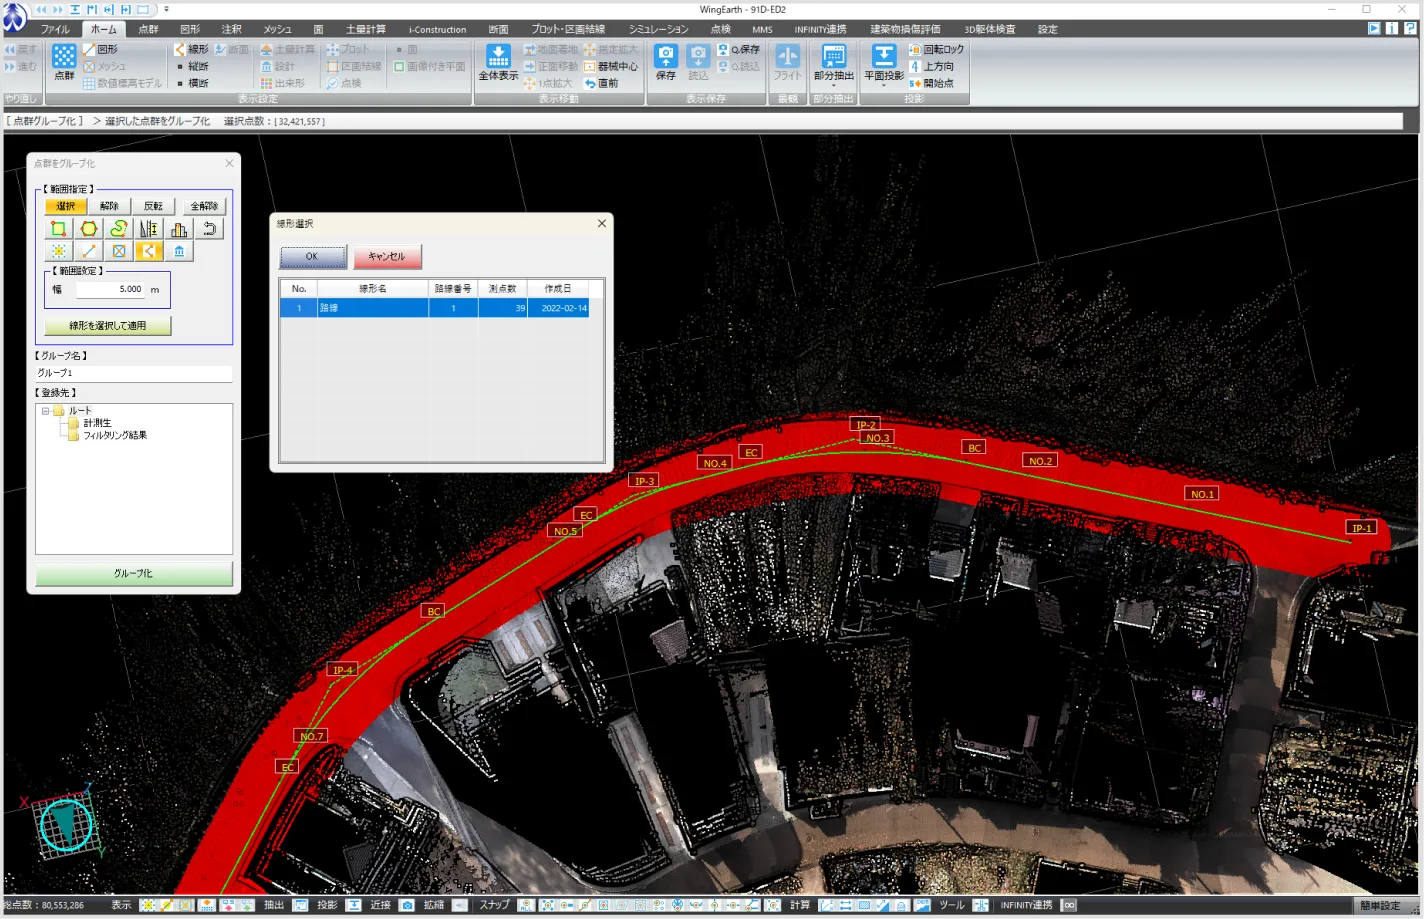
Task: Toggle the 選択 selection mode button
Action: 66,206
